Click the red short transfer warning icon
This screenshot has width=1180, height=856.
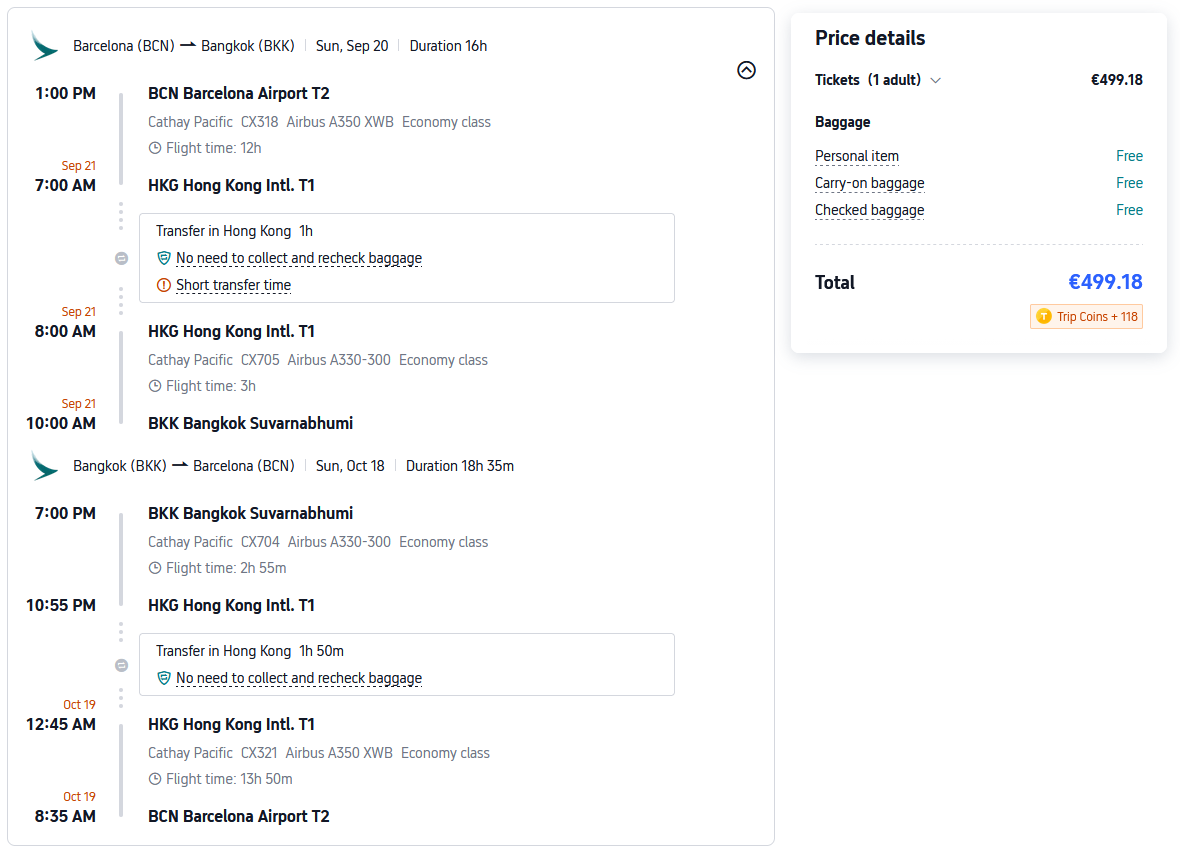pyautogui.click(x=164, y=285)
